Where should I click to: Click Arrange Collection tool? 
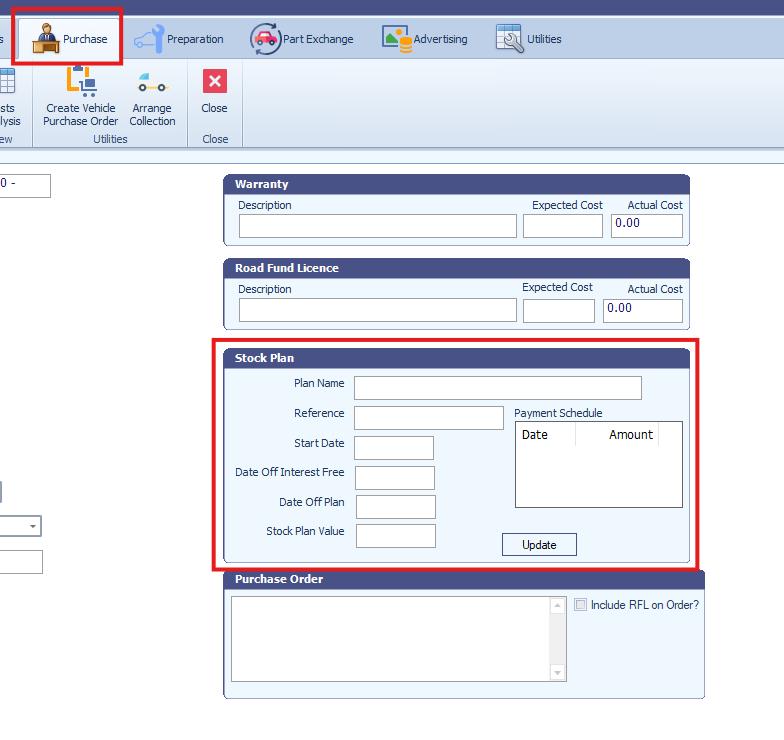click(152, 98)
